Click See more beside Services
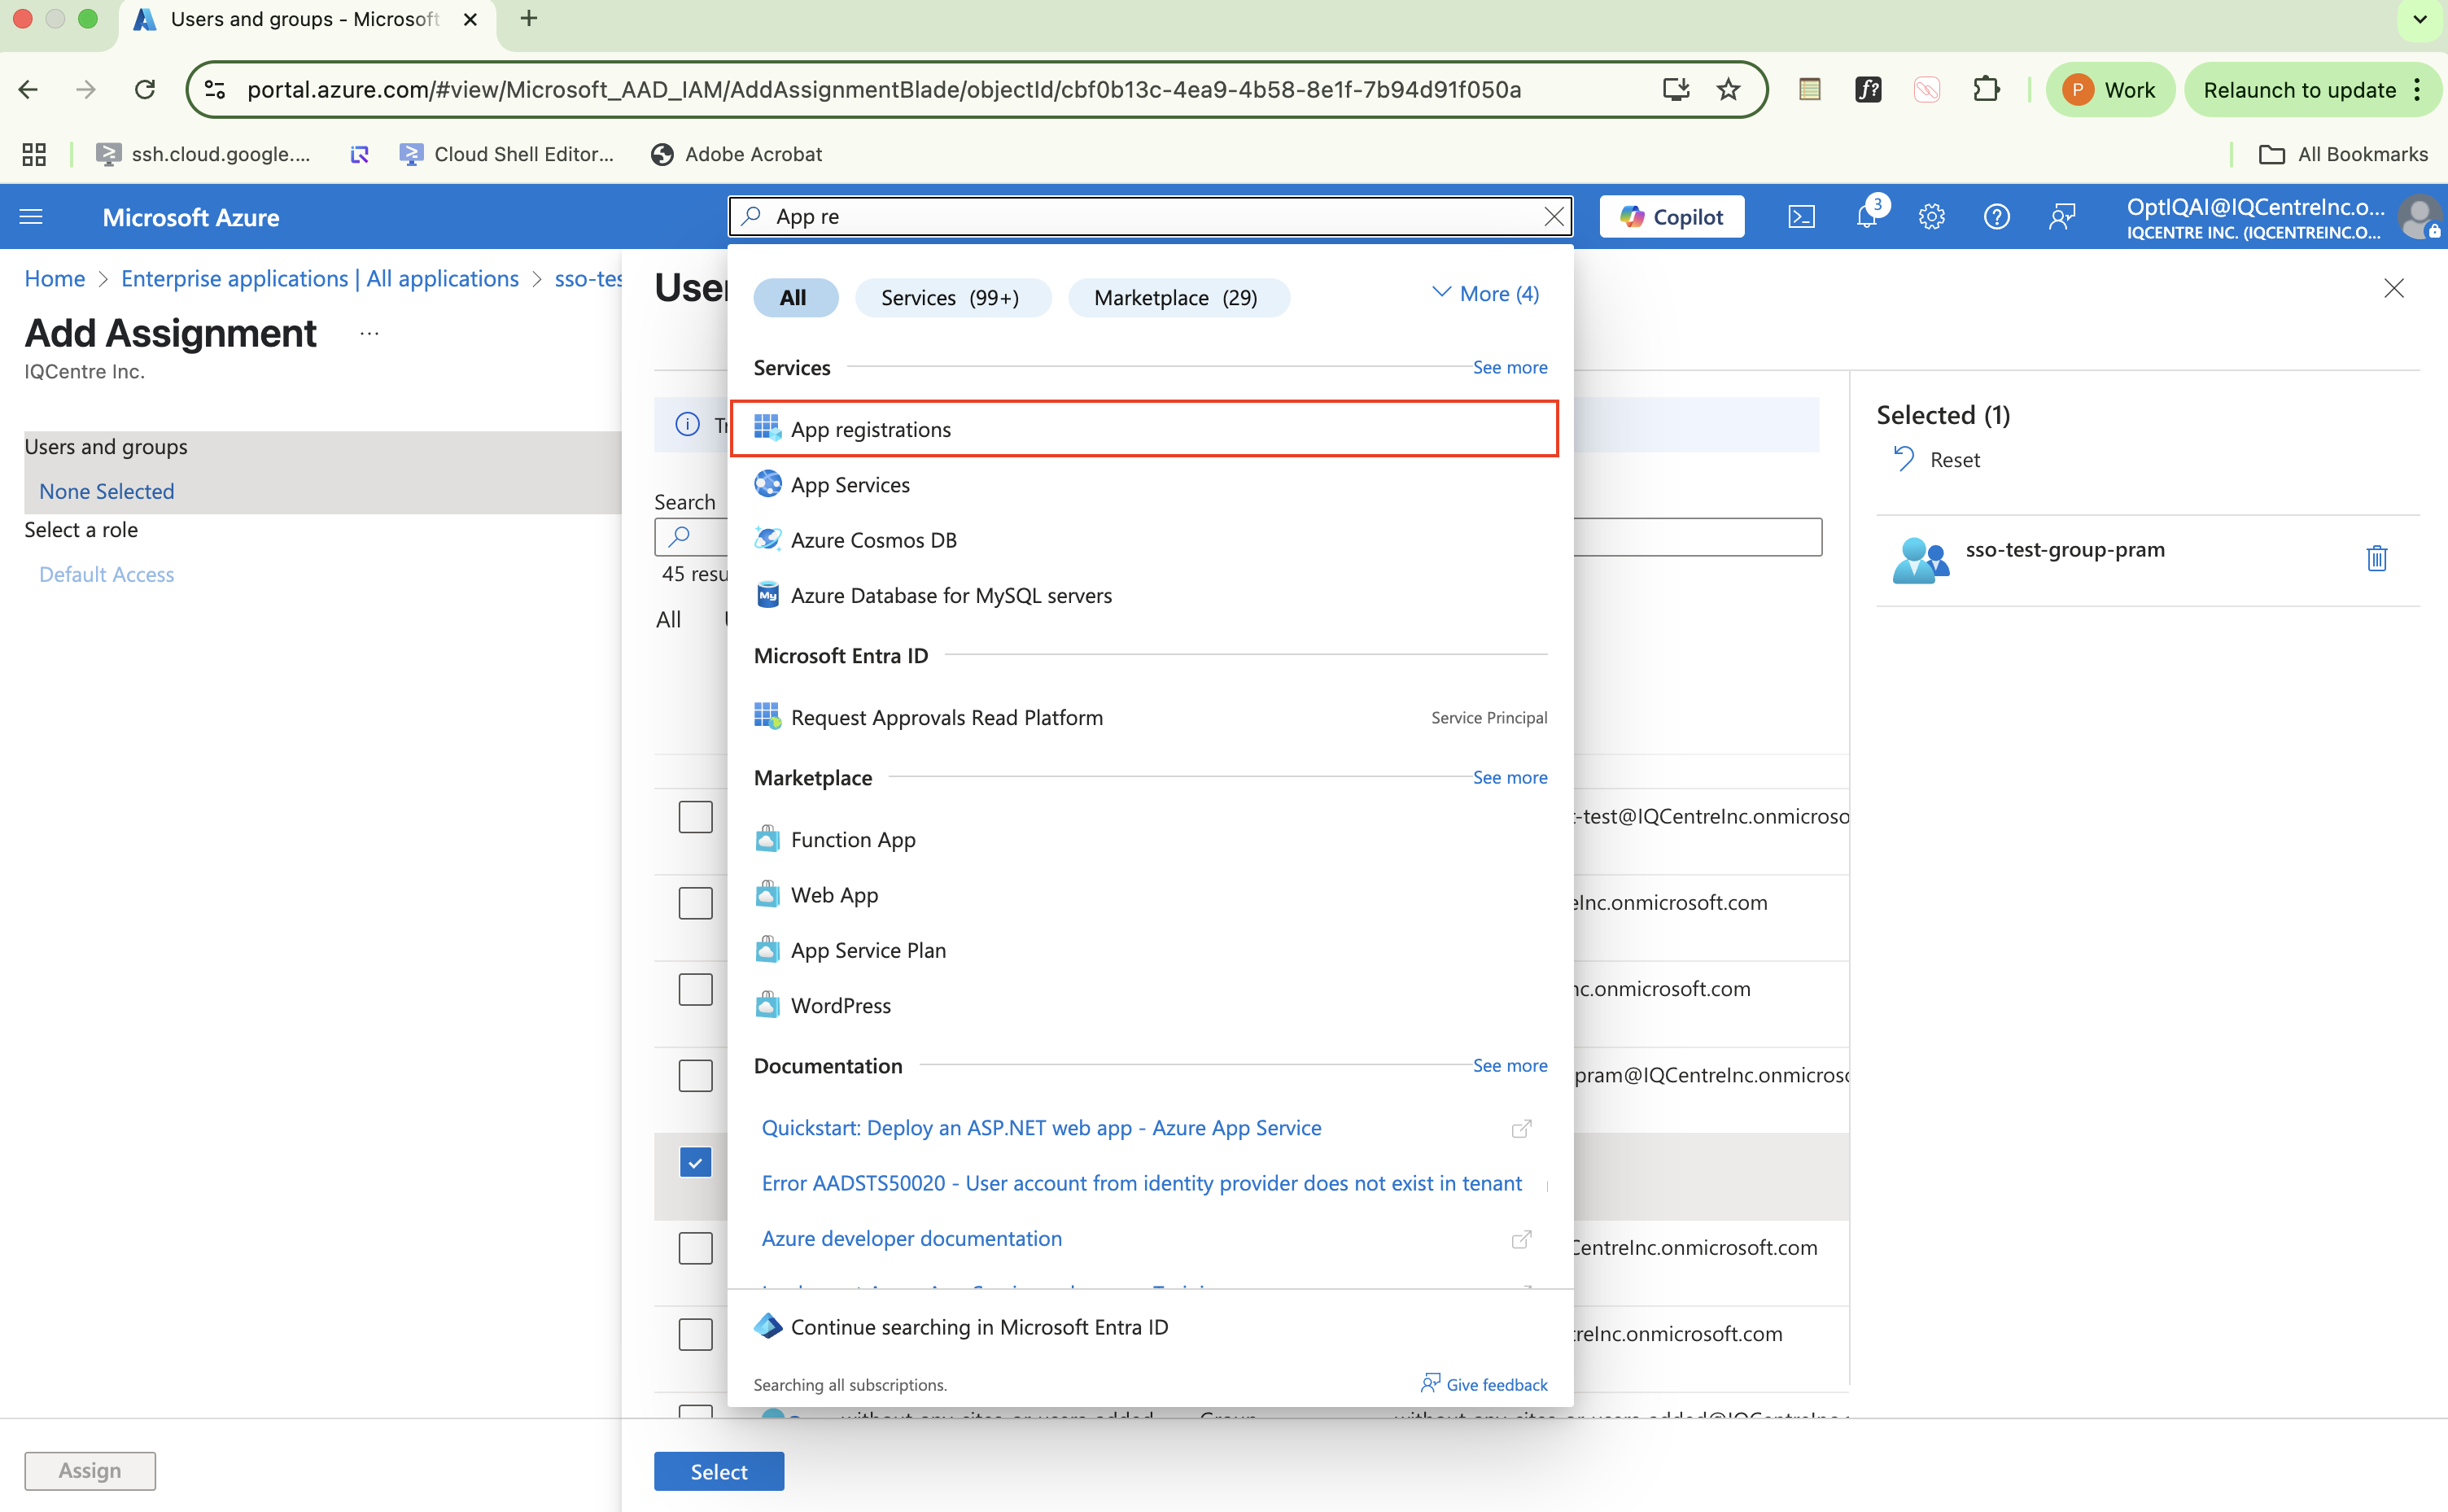This screenshot has height=1512, width=2448. (x=1509, y=367)
